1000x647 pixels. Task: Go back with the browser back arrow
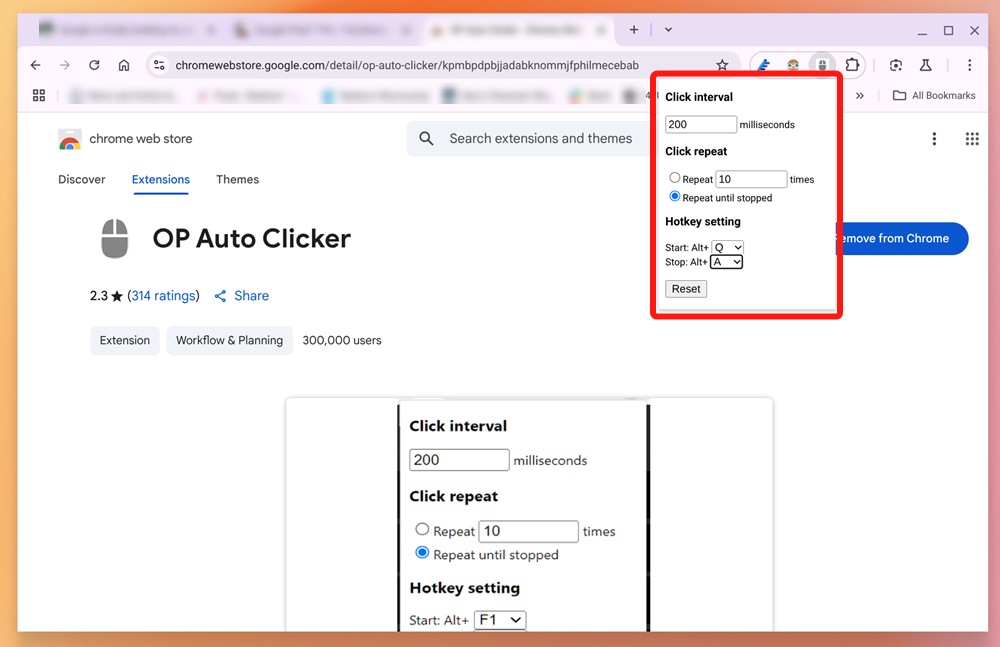36,65
